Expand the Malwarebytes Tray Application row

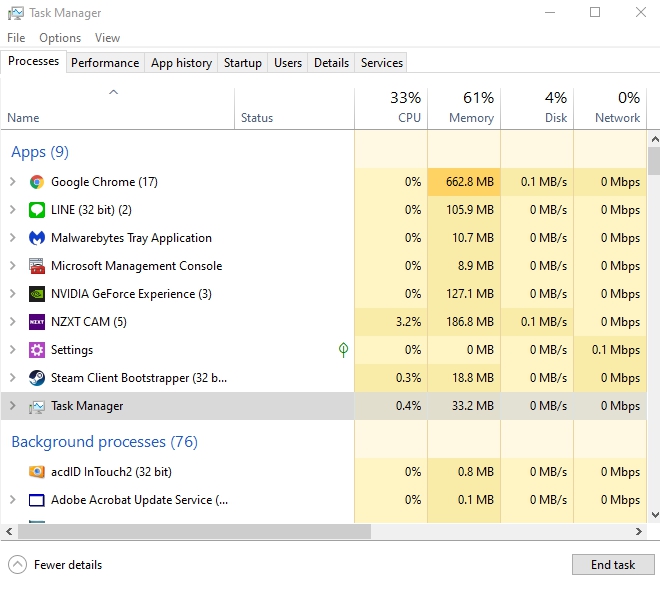(x=13, y=238)
